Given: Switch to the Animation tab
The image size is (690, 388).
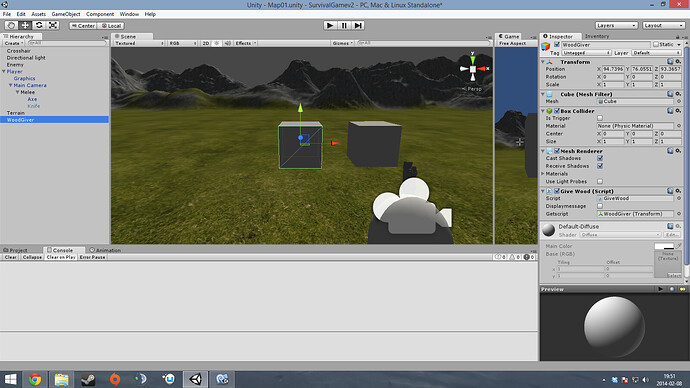Looking at the screenshot, I should tap(105, 250).
